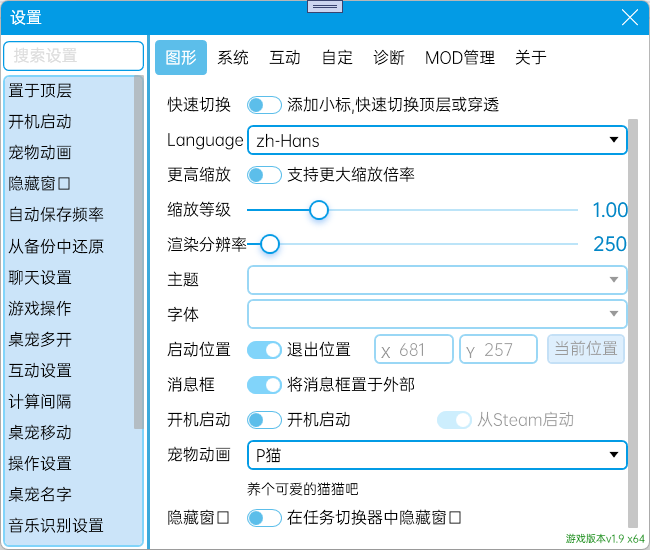
Task: Toggle 在任务切换器中隐藏窗口 switch
Action: [264, 518]
